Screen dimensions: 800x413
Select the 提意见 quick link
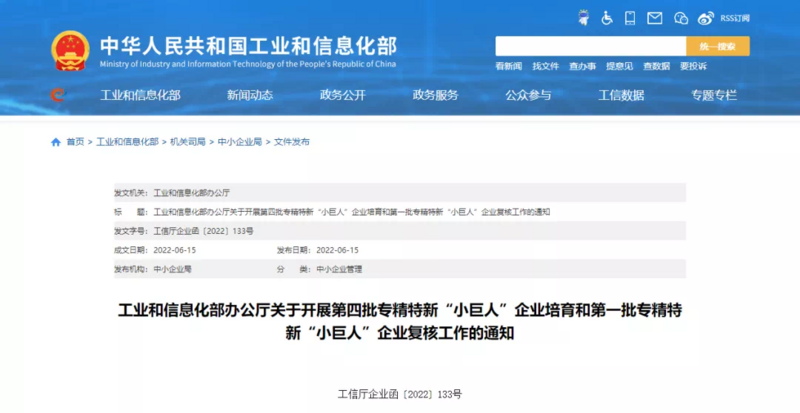[619, 66]
